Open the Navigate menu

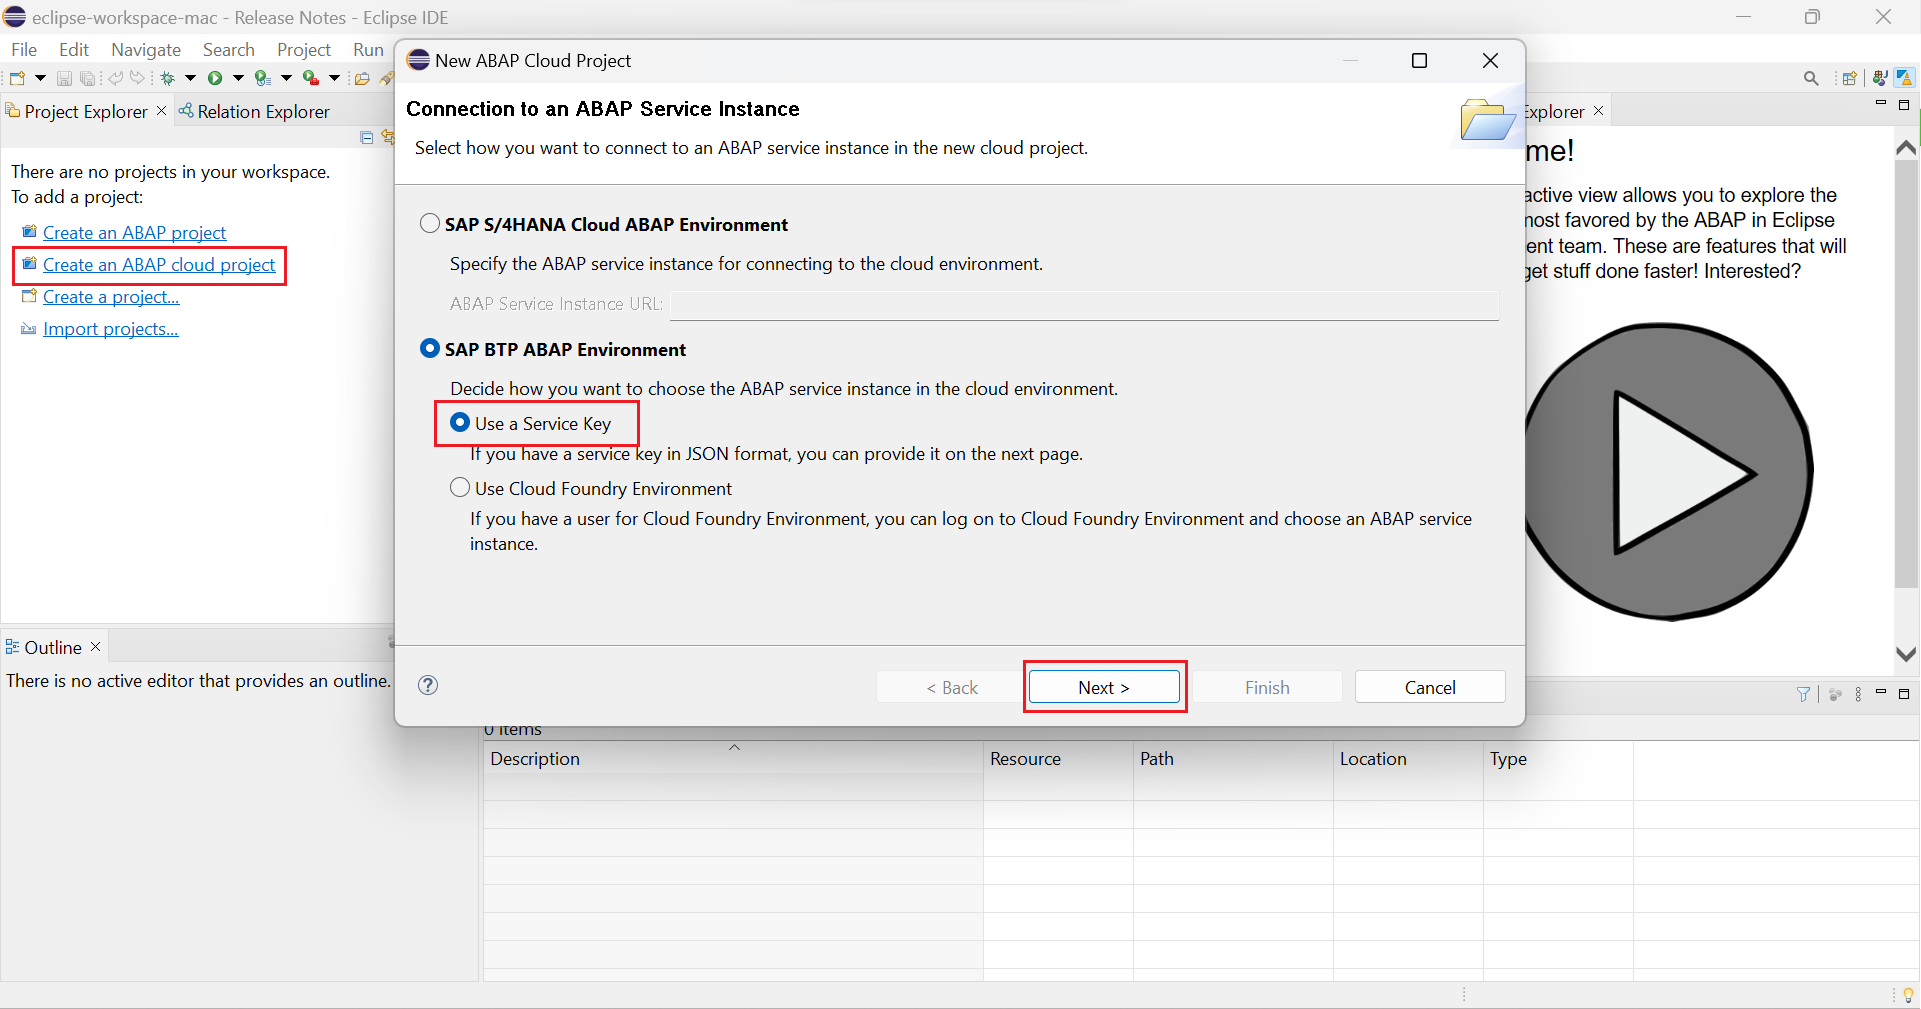146,50
